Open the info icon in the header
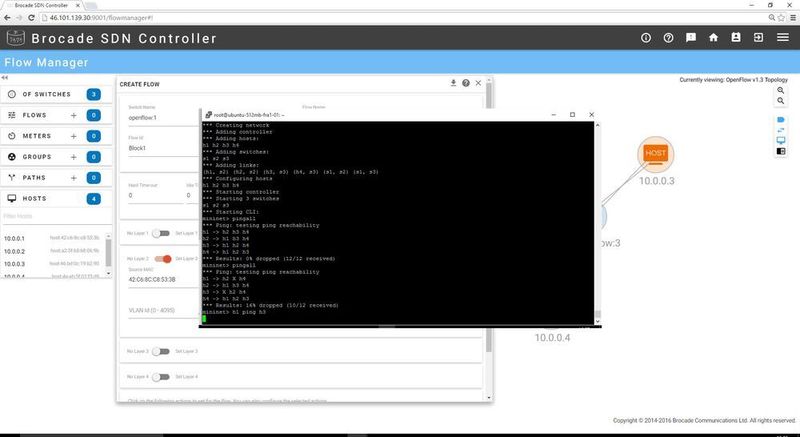The image size is (800, 437). pos(646,38)
